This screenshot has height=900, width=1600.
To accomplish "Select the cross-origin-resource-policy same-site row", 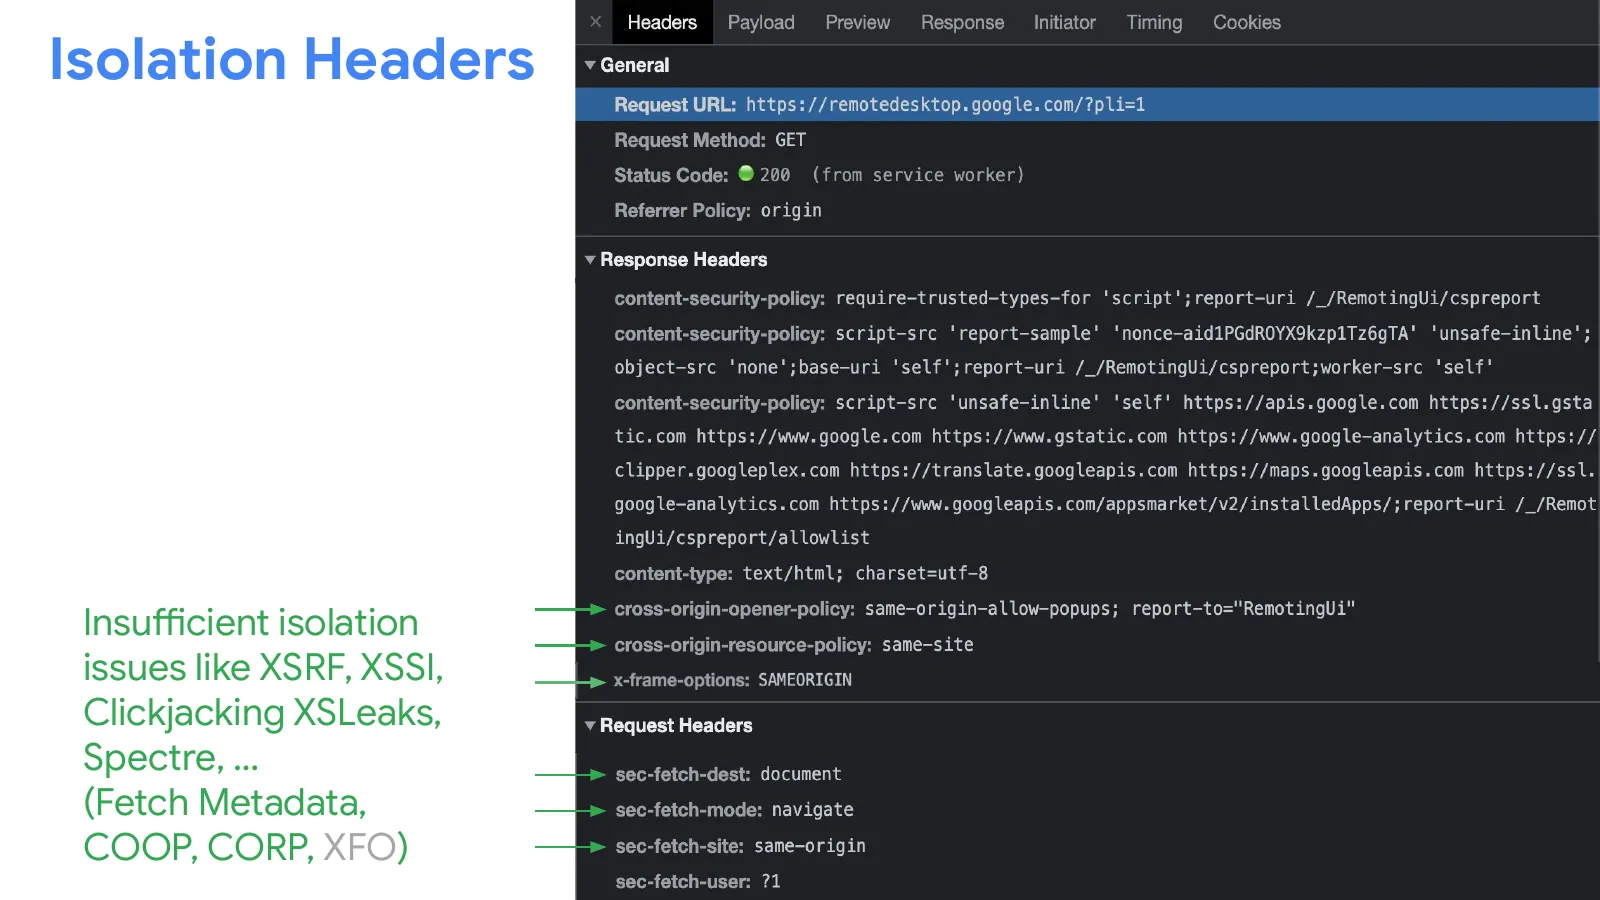I will click(x=1088, y=645).
